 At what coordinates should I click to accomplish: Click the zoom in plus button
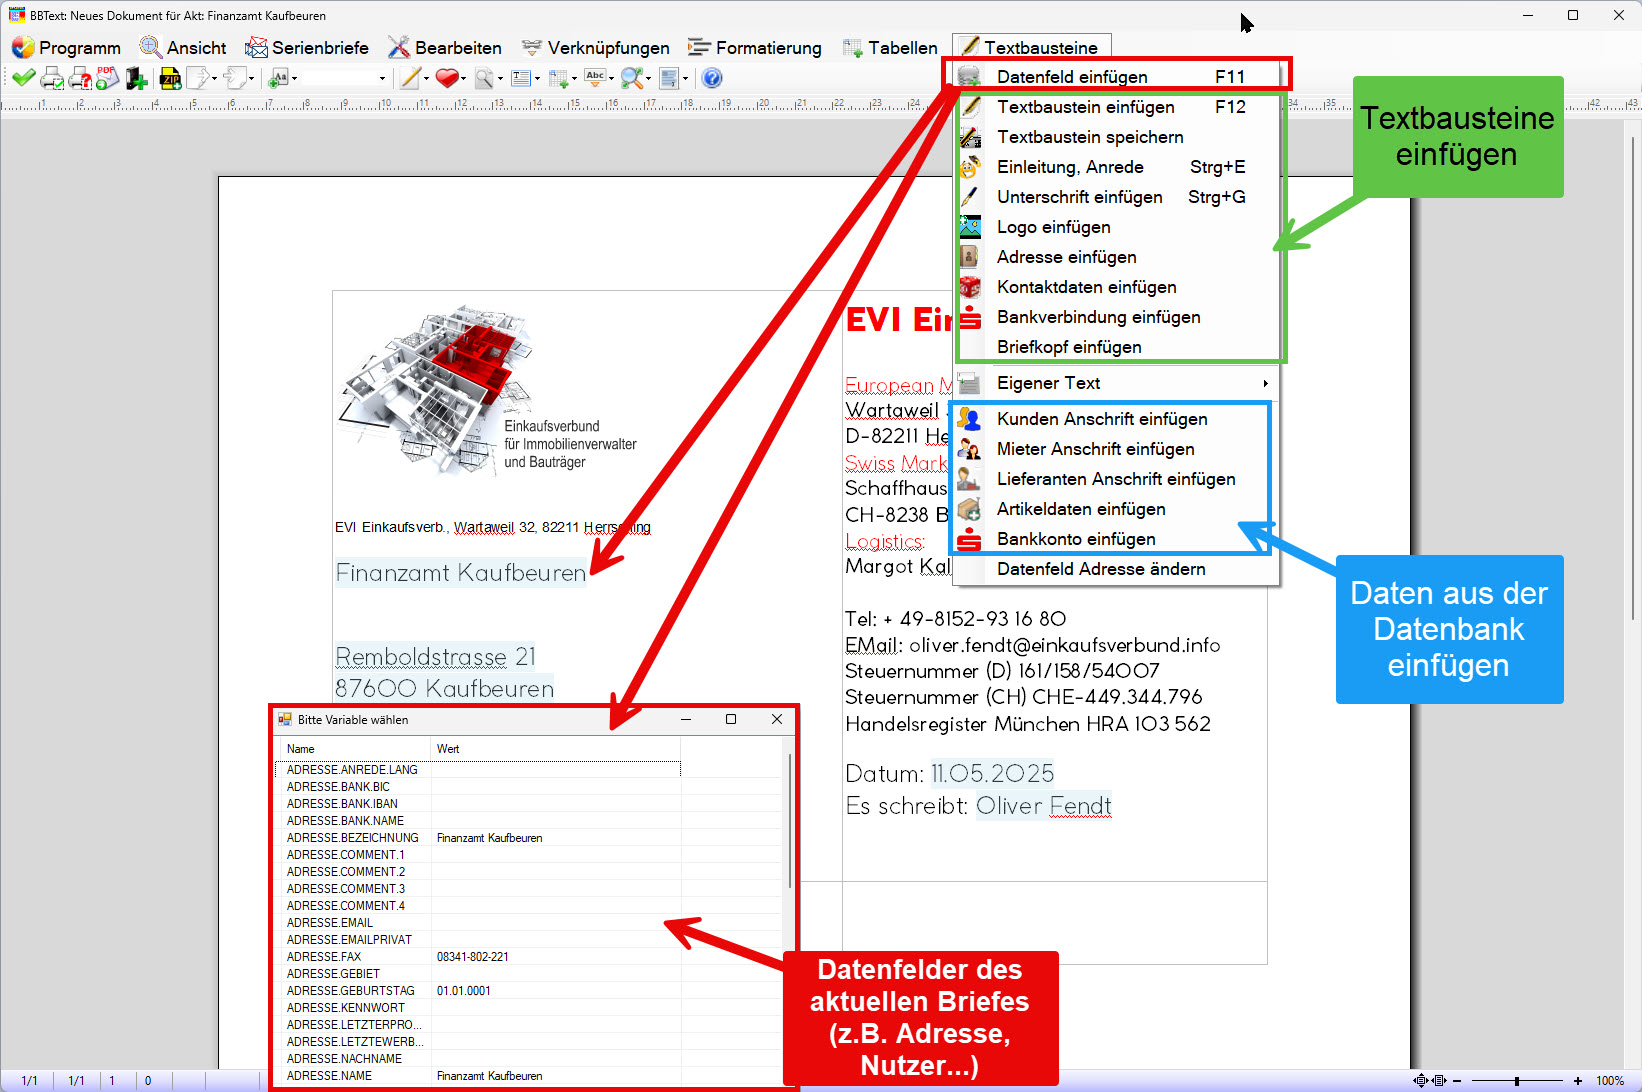(x=1578, y=1081)
